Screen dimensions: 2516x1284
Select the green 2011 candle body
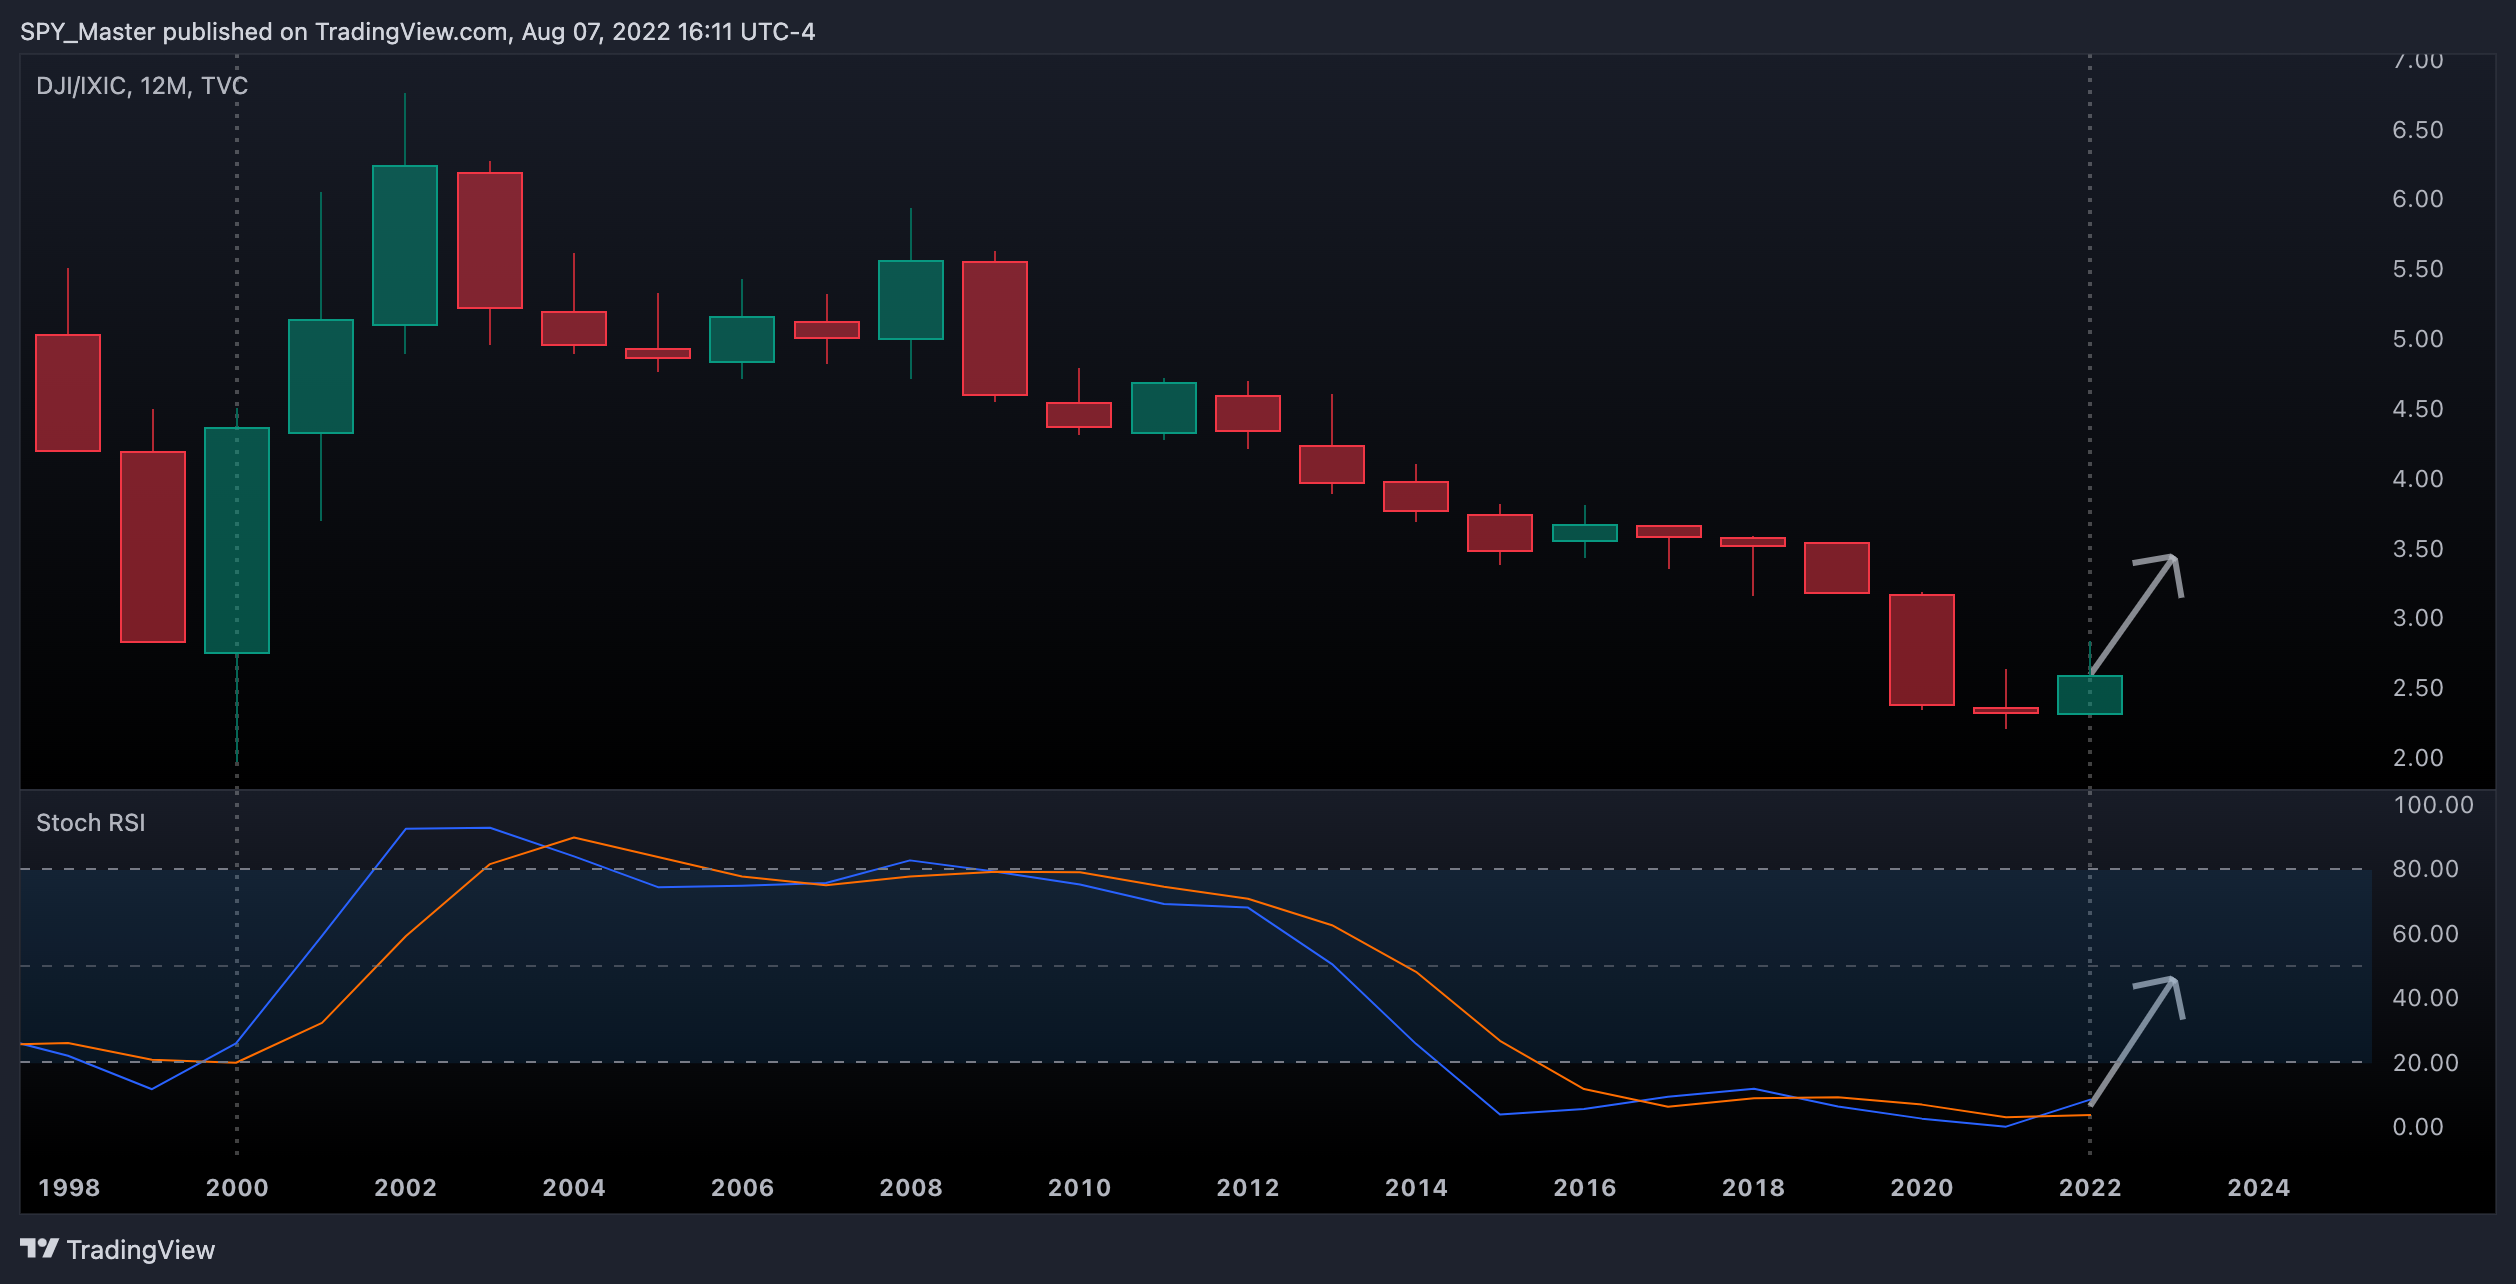point(1164,408)
